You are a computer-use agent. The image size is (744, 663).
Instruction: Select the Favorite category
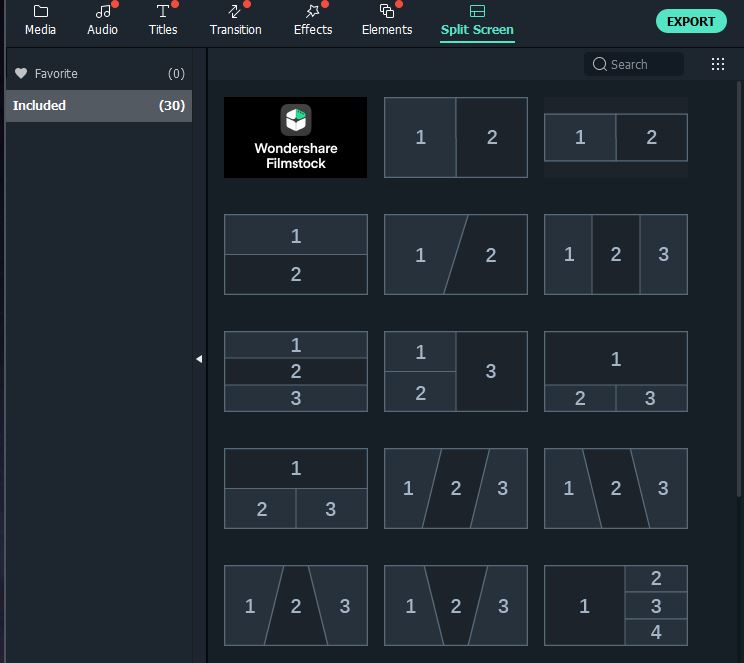pos(56,74)
